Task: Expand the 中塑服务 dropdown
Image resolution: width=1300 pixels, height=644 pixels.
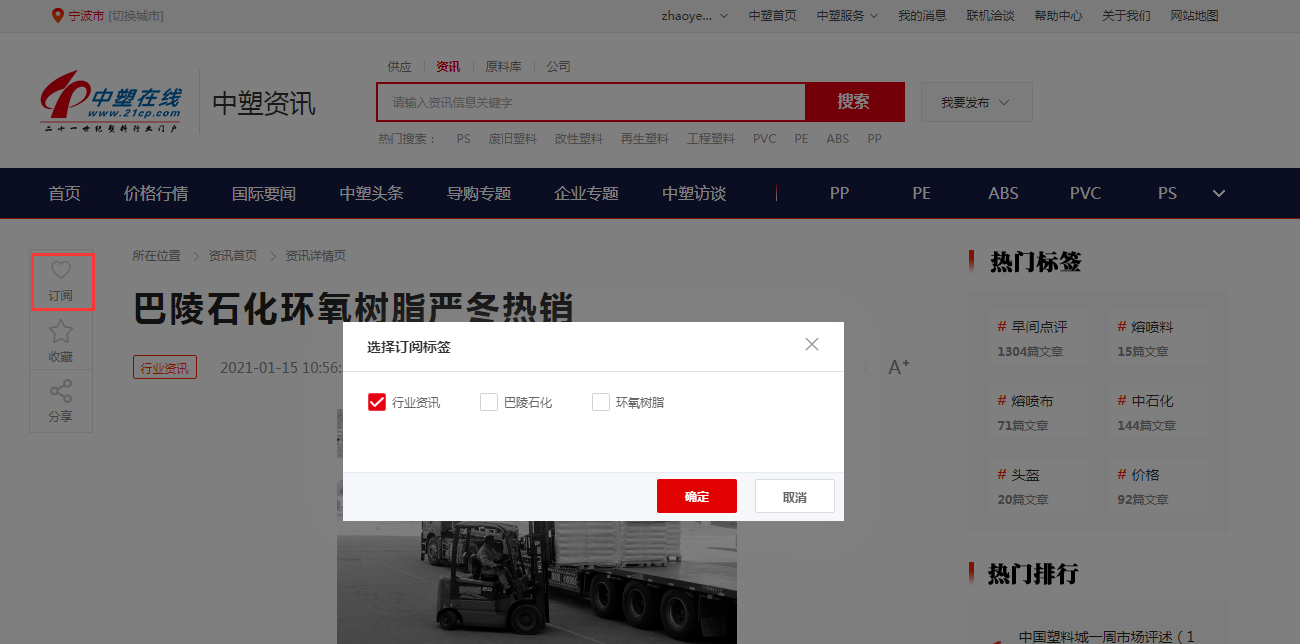Action: 847,16
